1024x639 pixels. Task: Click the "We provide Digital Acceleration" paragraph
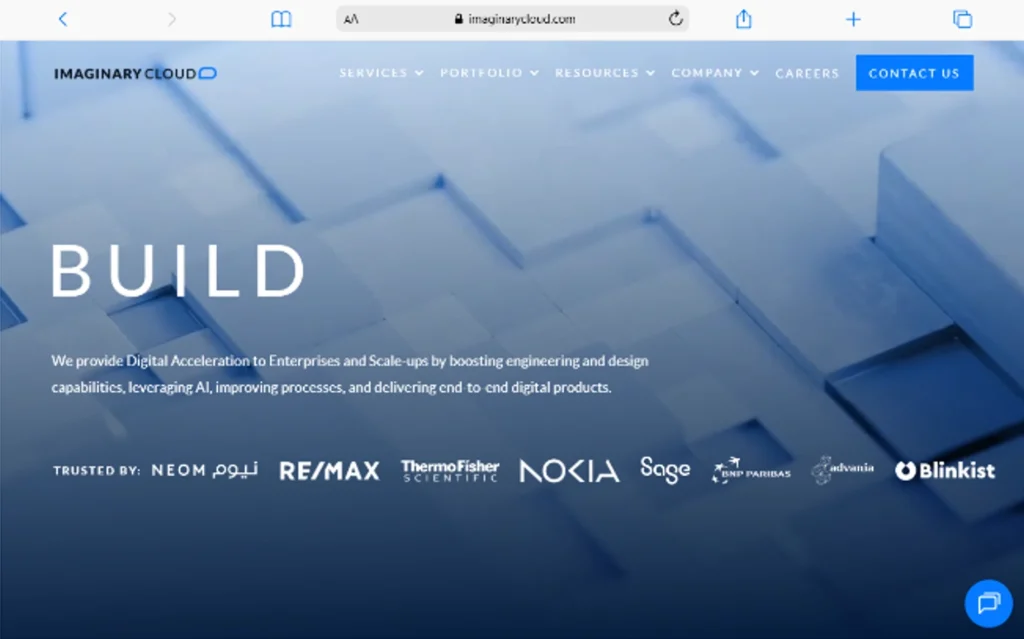click(x=350, y=374)
